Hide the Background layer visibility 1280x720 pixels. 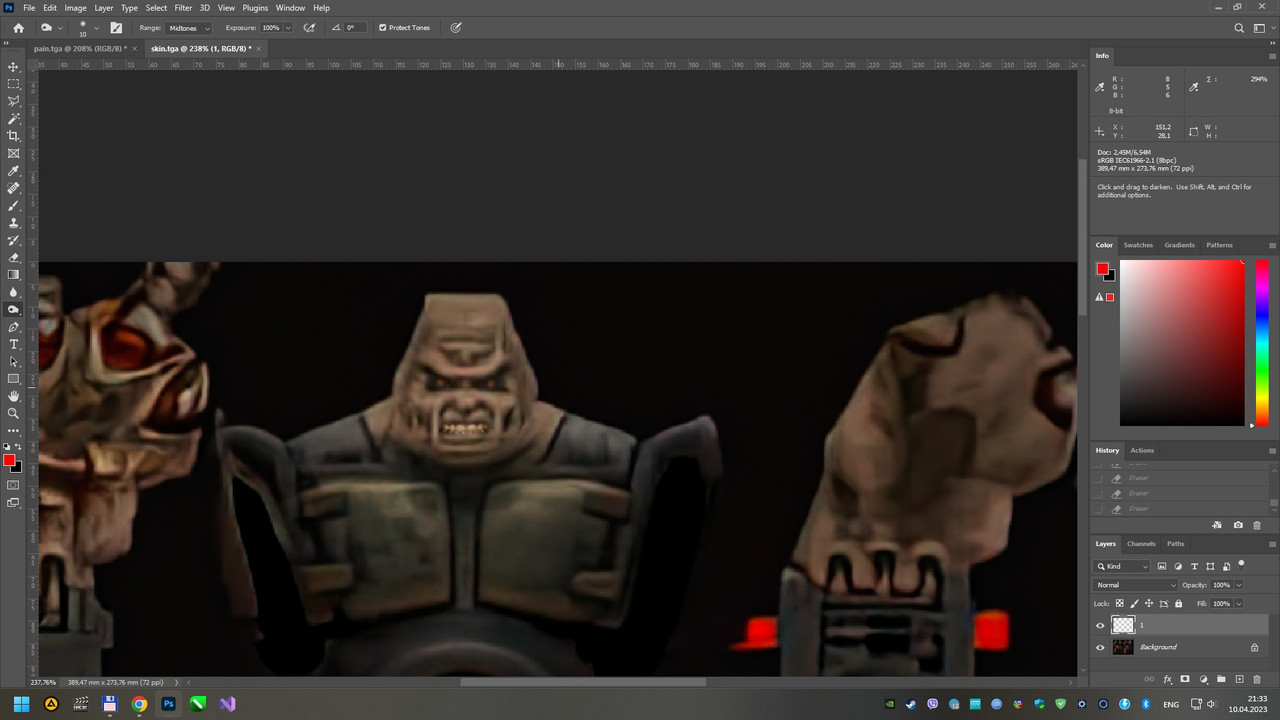[x=1100, y=647]
